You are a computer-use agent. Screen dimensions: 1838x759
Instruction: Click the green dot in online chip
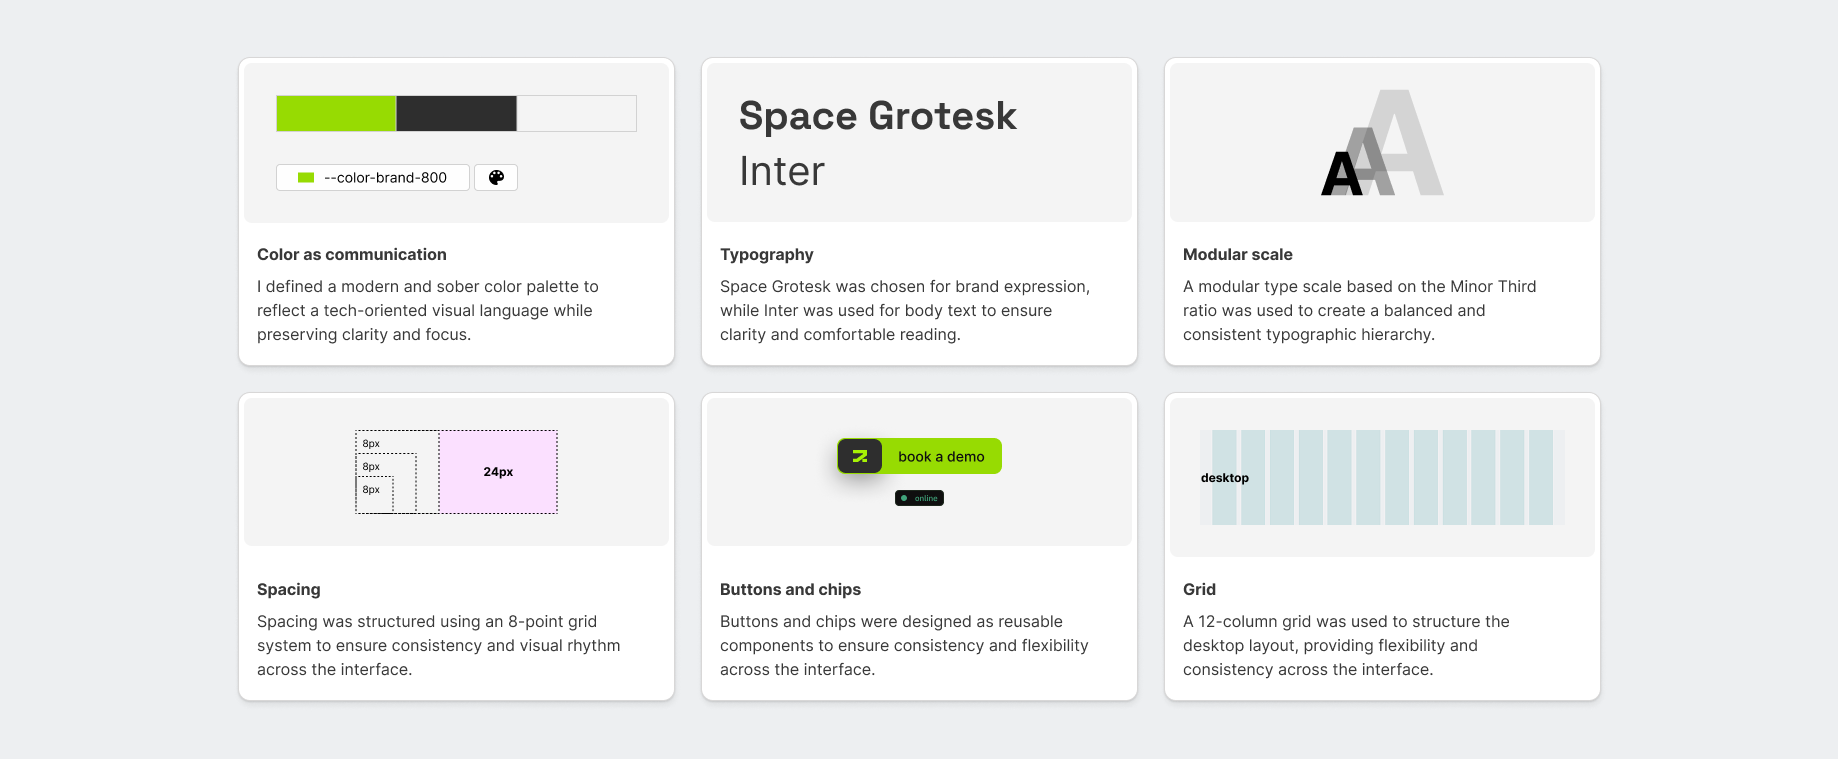pyautogui.click(x=904, y=498)
